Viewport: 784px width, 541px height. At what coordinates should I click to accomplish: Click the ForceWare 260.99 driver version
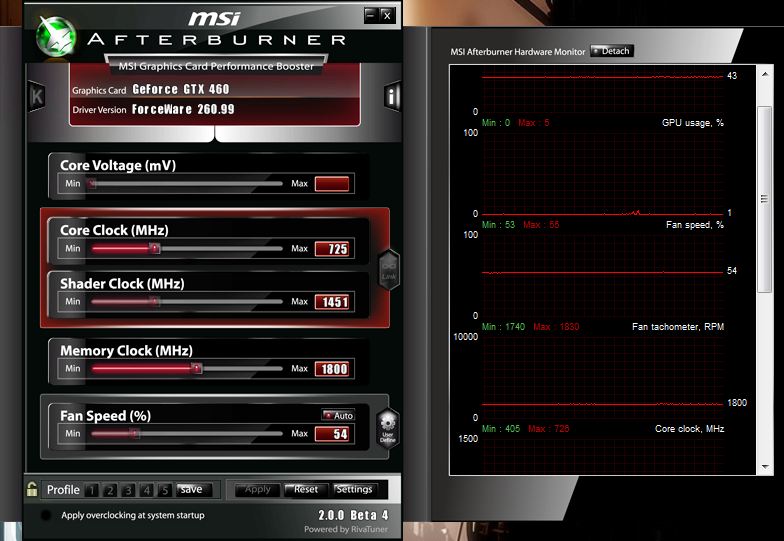pos(183,109)
